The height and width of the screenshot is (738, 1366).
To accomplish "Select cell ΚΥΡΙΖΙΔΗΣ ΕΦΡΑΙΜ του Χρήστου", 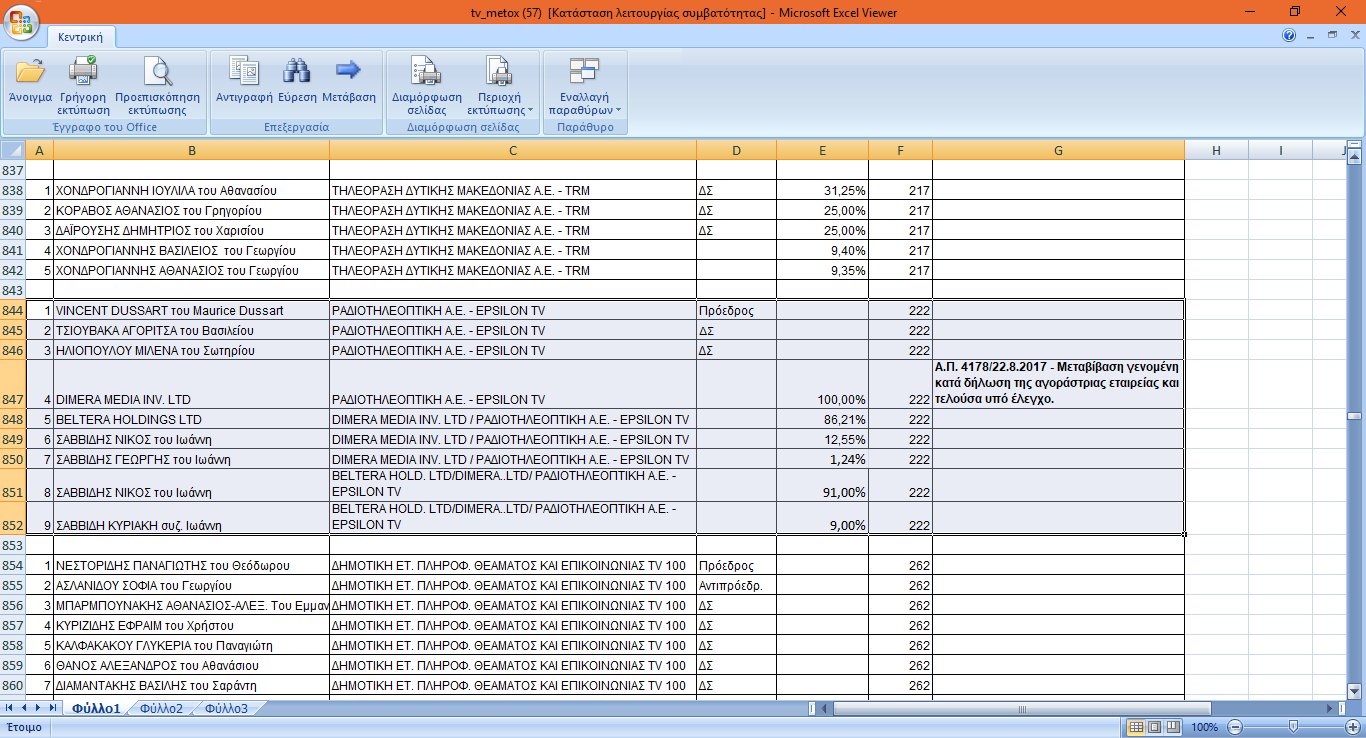I will click(191, 626).
